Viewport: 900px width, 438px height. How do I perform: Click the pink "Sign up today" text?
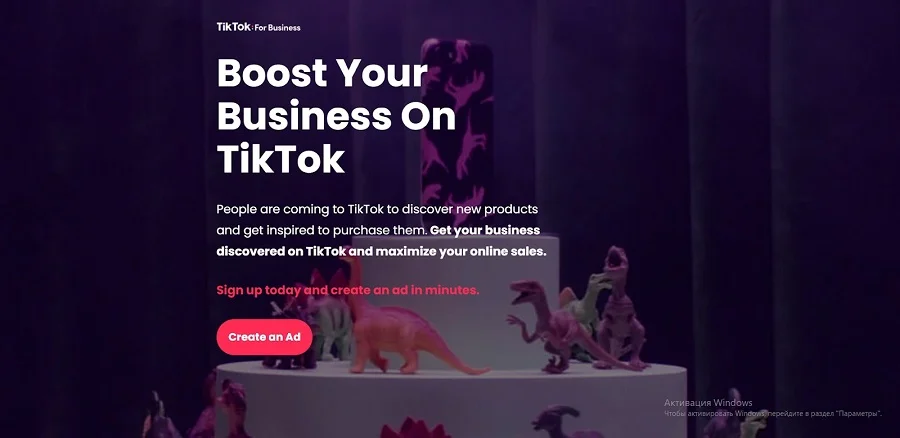(347, 290)
